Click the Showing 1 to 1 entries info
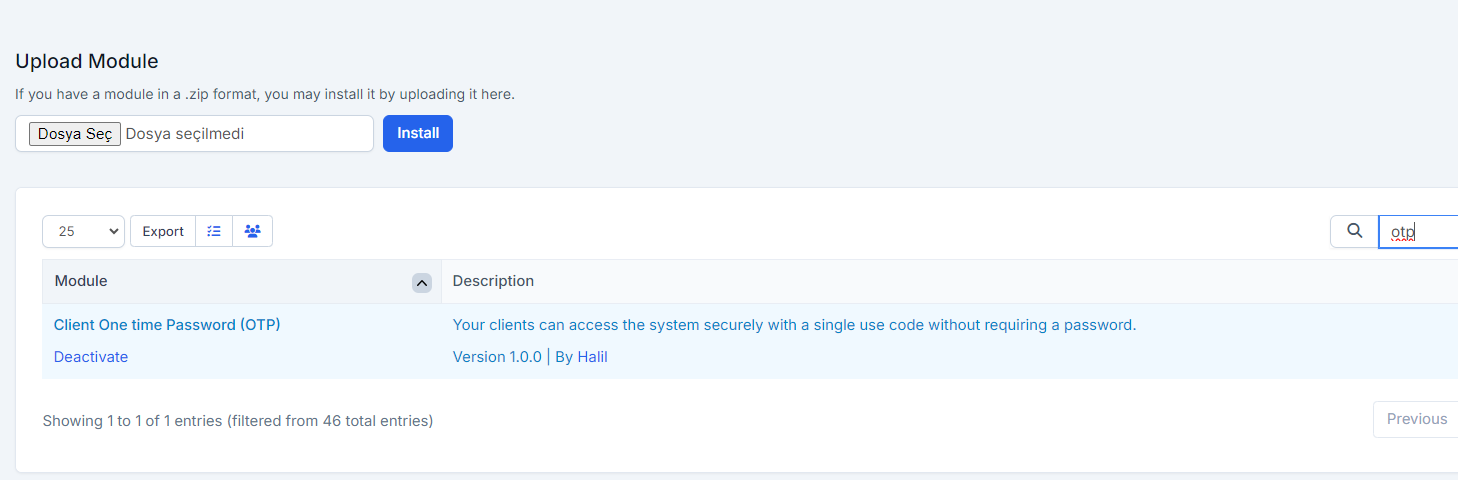 click(x=238, y=421)
